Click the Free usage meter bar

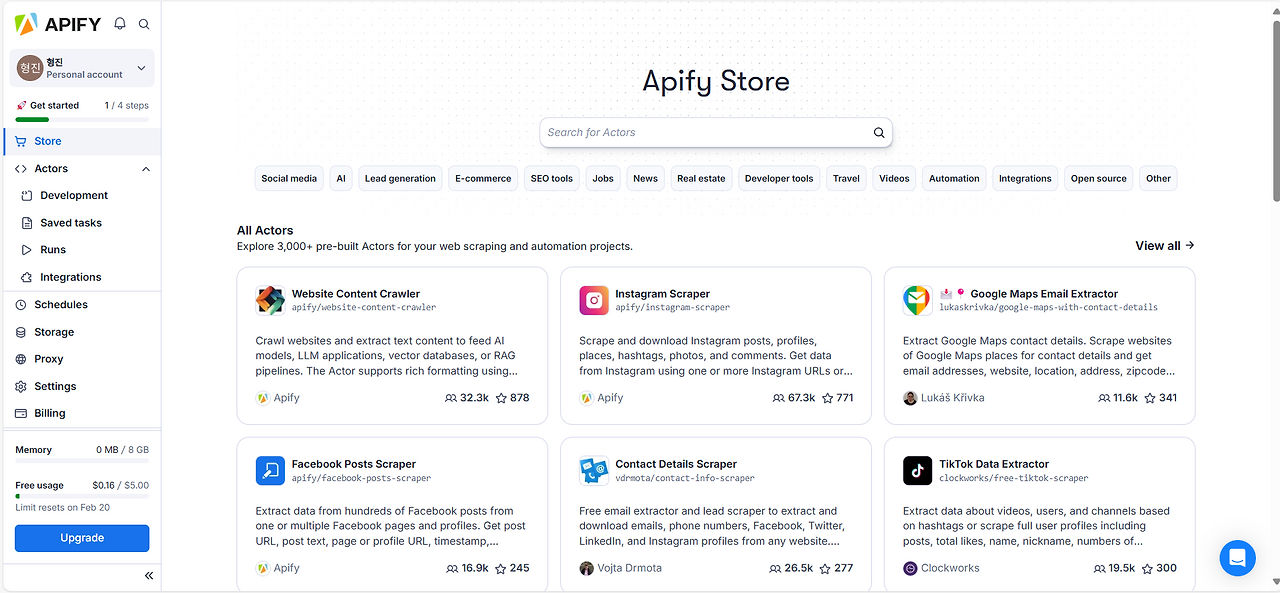(82, 496)
